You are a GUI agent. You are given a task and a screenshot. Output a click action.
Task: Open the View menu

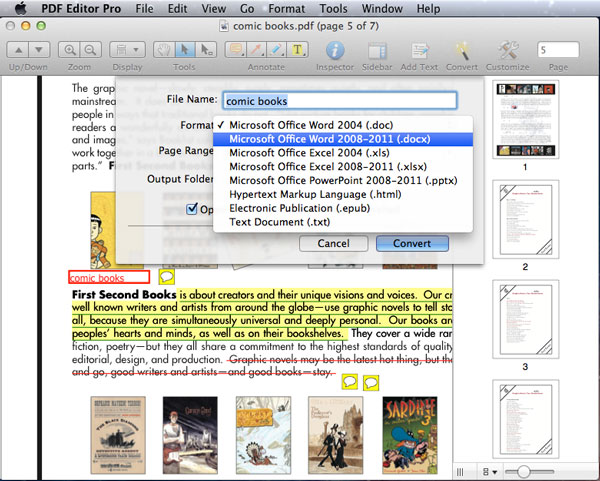point(214,8)
